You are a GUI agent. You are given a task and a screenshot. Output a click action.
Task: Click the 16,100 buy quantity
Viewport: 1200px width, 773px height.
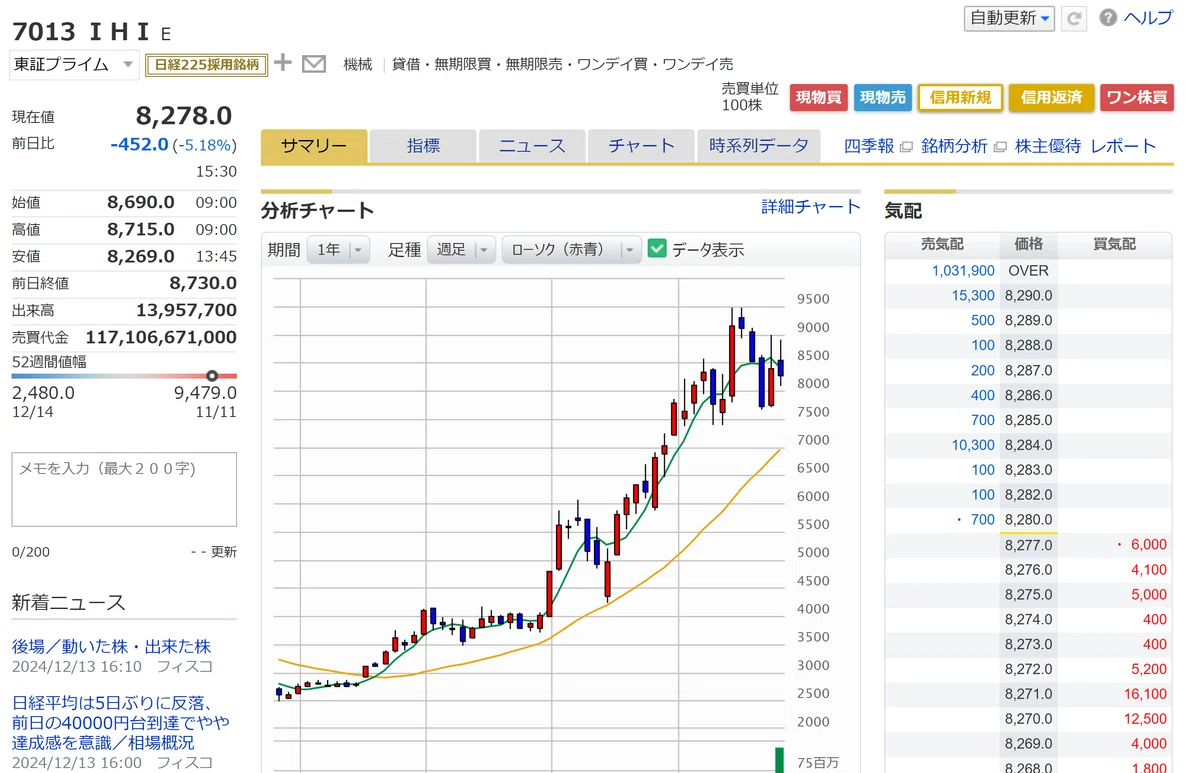(x=1145, y=694)
